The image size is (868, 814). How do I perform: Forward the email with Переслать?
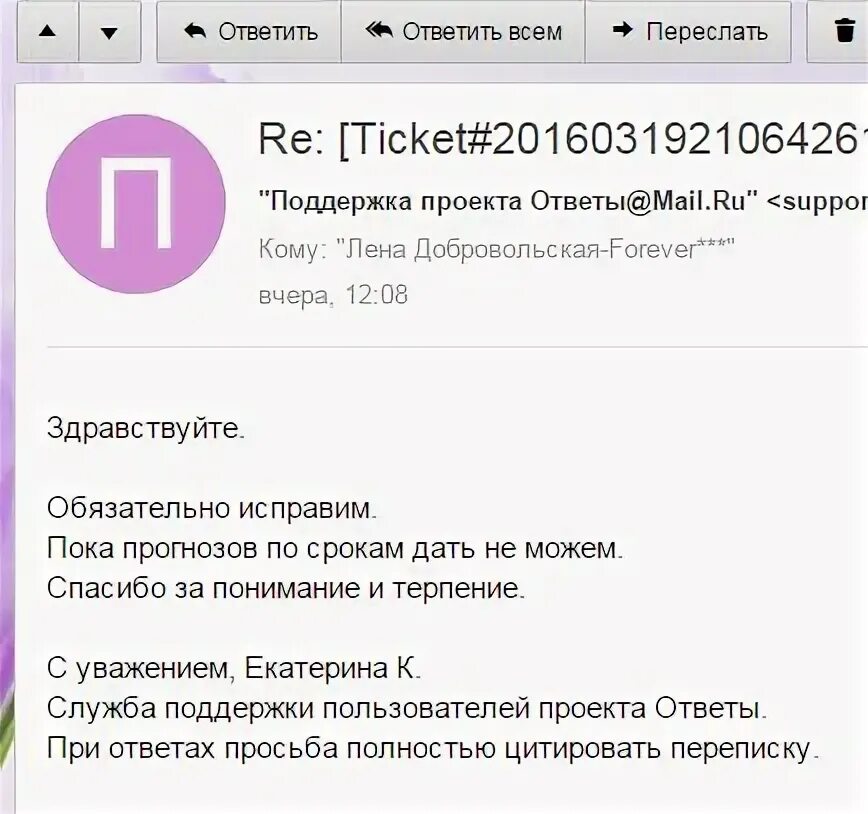[x=687, y=32]
